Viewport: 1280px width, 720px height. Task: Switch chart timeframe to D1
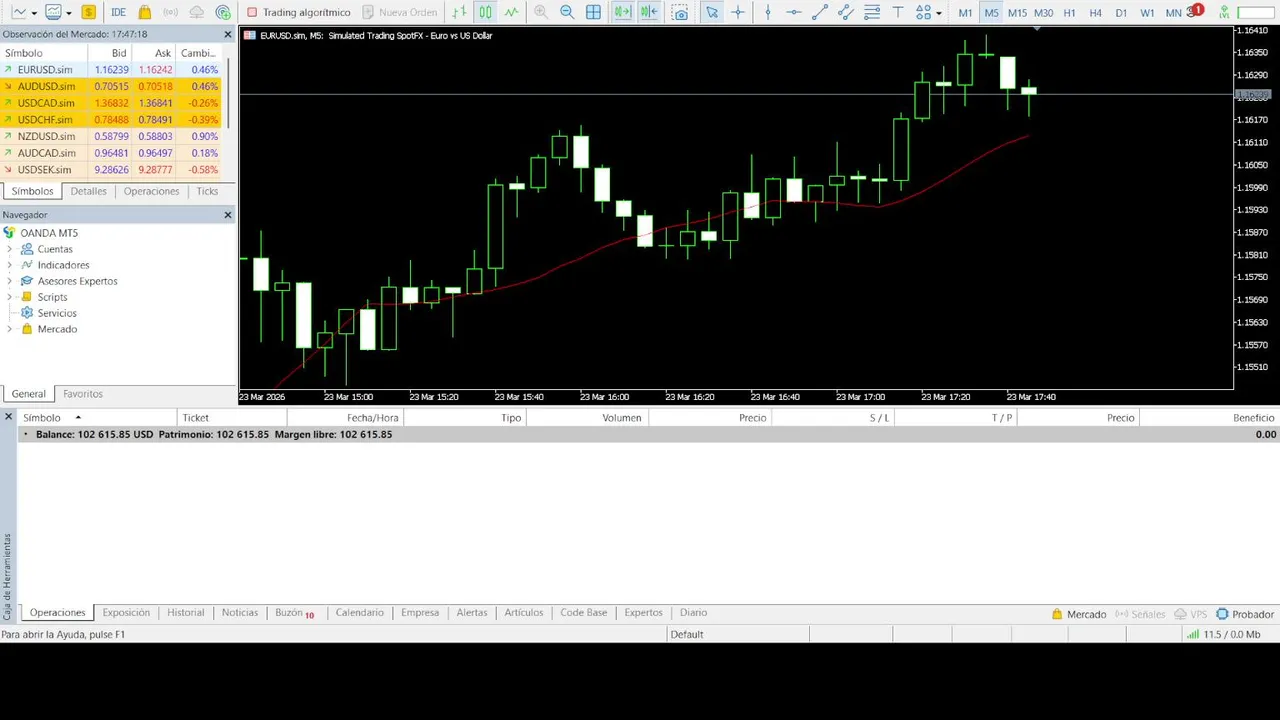tap(1121, 12)
